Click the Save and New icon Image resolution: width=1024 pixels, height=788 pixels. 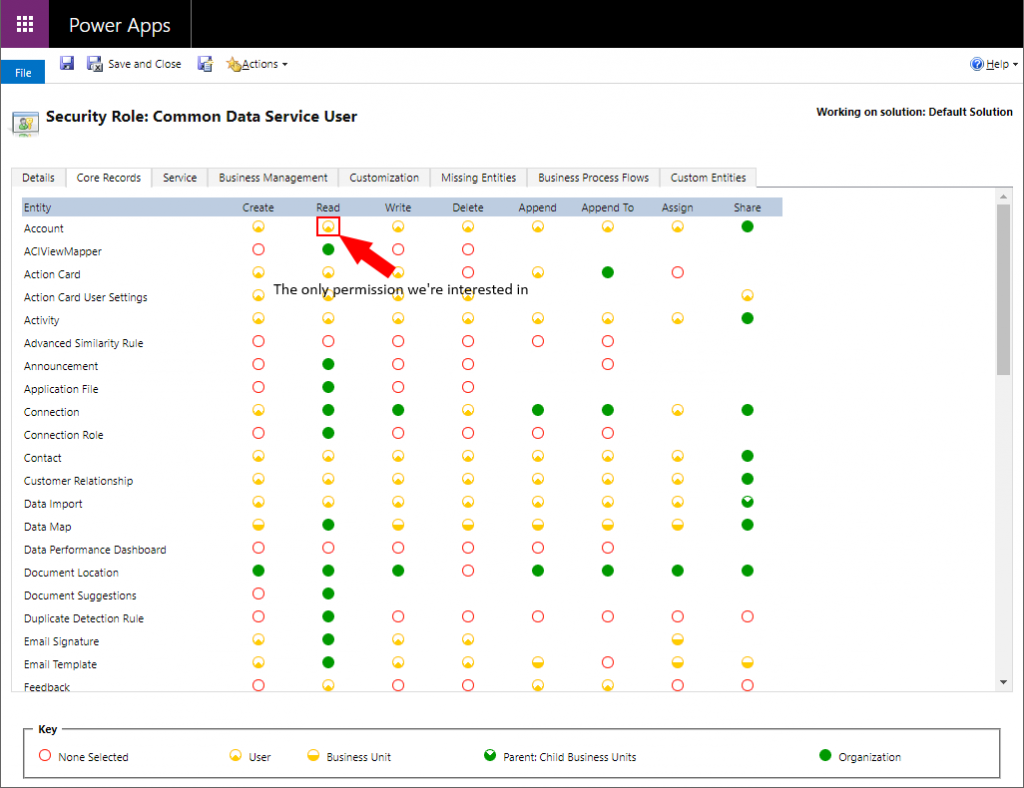[205, 64]
